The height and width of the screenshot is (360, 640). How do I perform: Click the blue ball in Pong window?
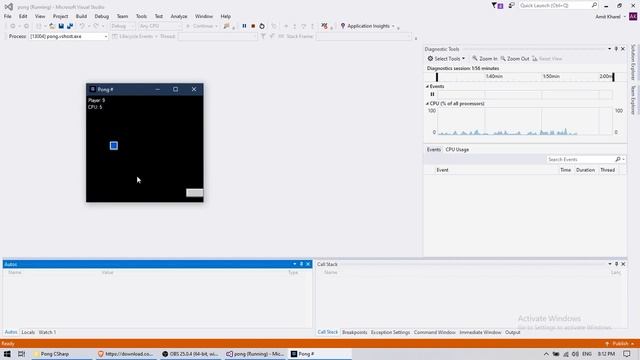(114, 146)
